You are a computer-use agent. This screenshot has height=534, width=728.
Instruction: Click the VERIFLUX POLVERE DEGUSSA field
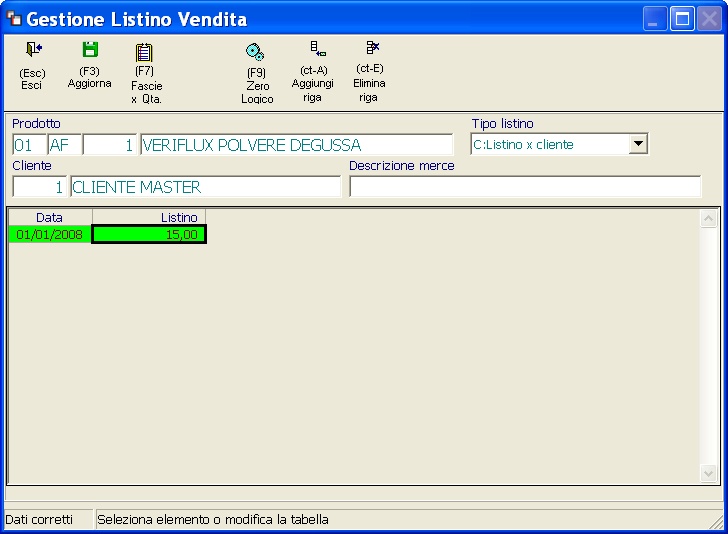[x=296, y=145]
